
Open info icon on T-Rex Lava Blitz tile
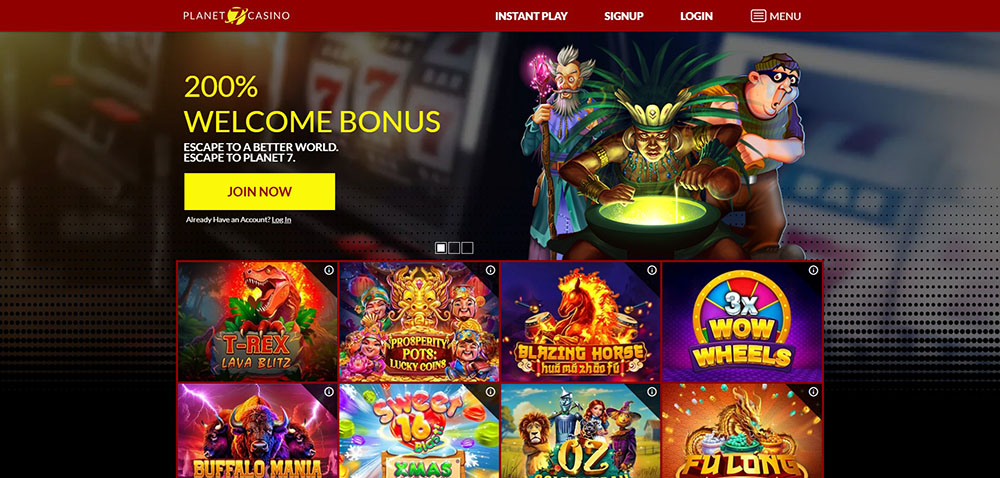point(329,270)
